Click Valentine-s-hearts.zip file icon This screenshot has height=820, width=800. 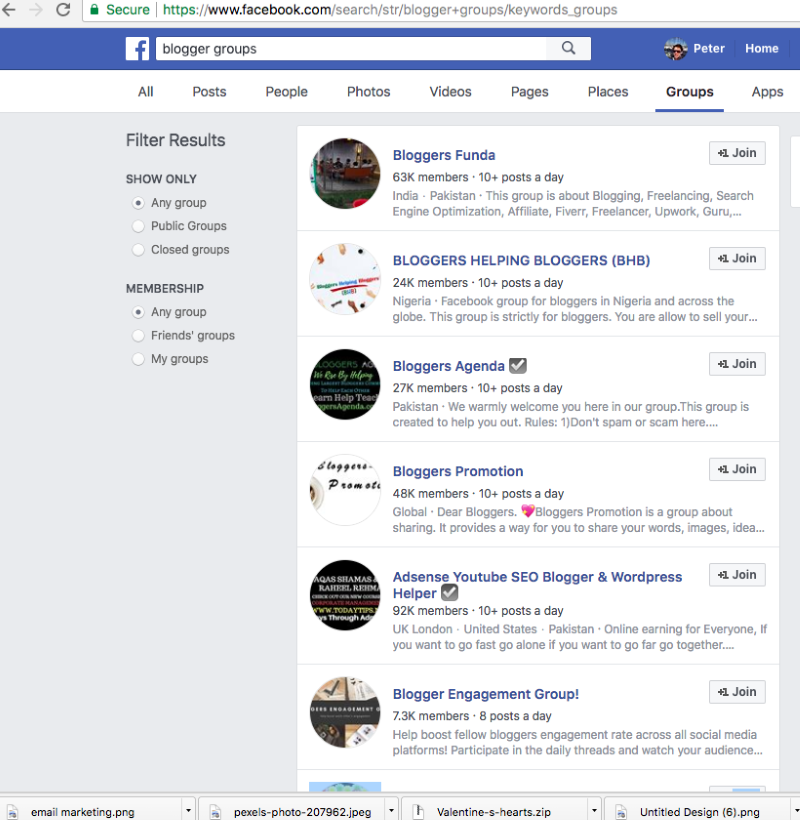[x=418, y=812]
